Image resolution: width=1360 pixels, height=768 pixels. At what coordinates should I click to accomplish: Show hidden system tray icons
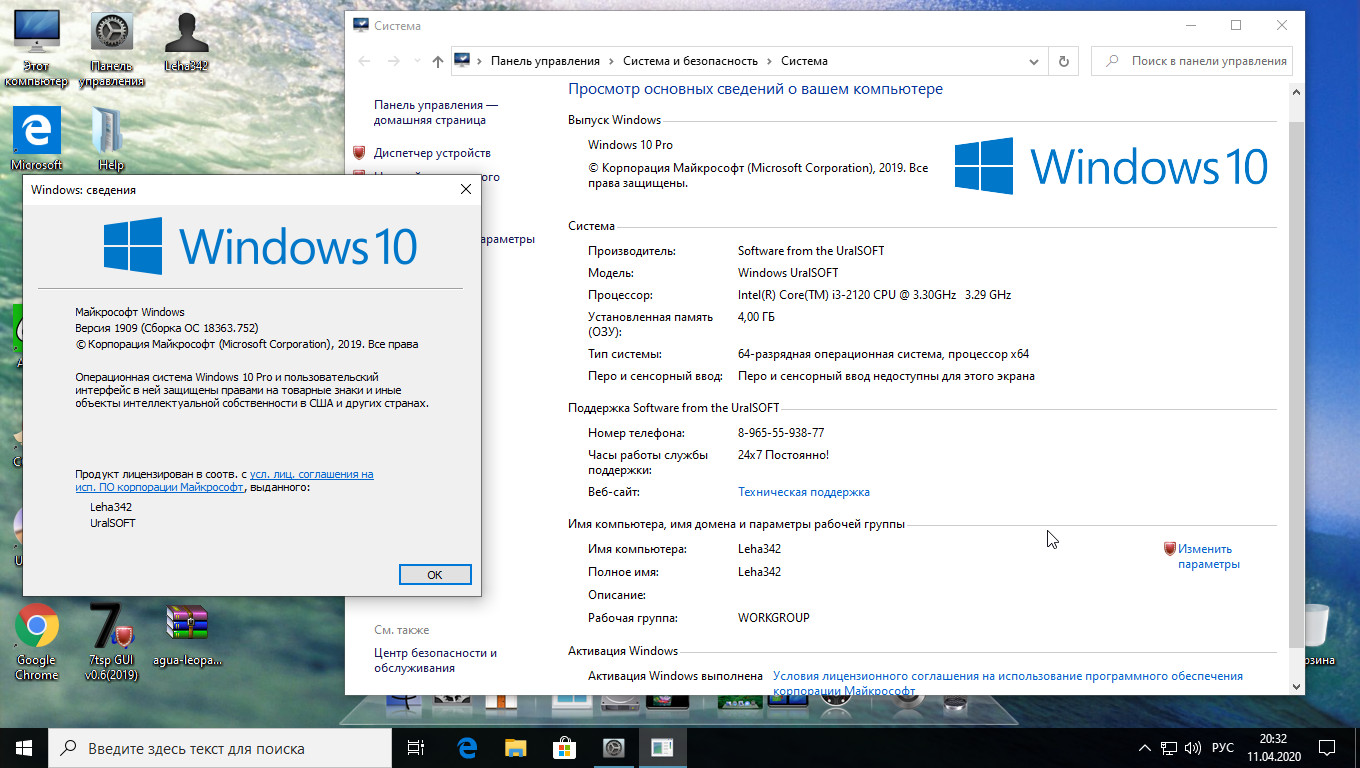[x=1145, y=748]
